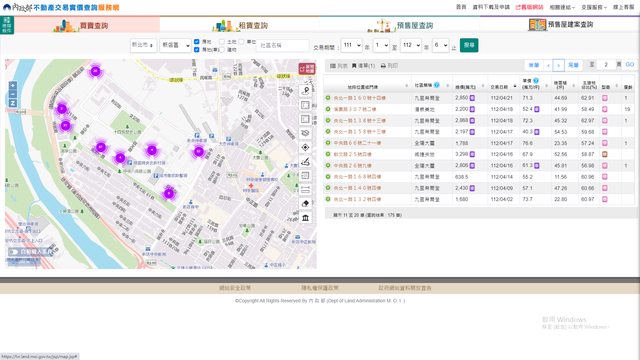Zoom in the map with plus button

[x=13, y=85]
